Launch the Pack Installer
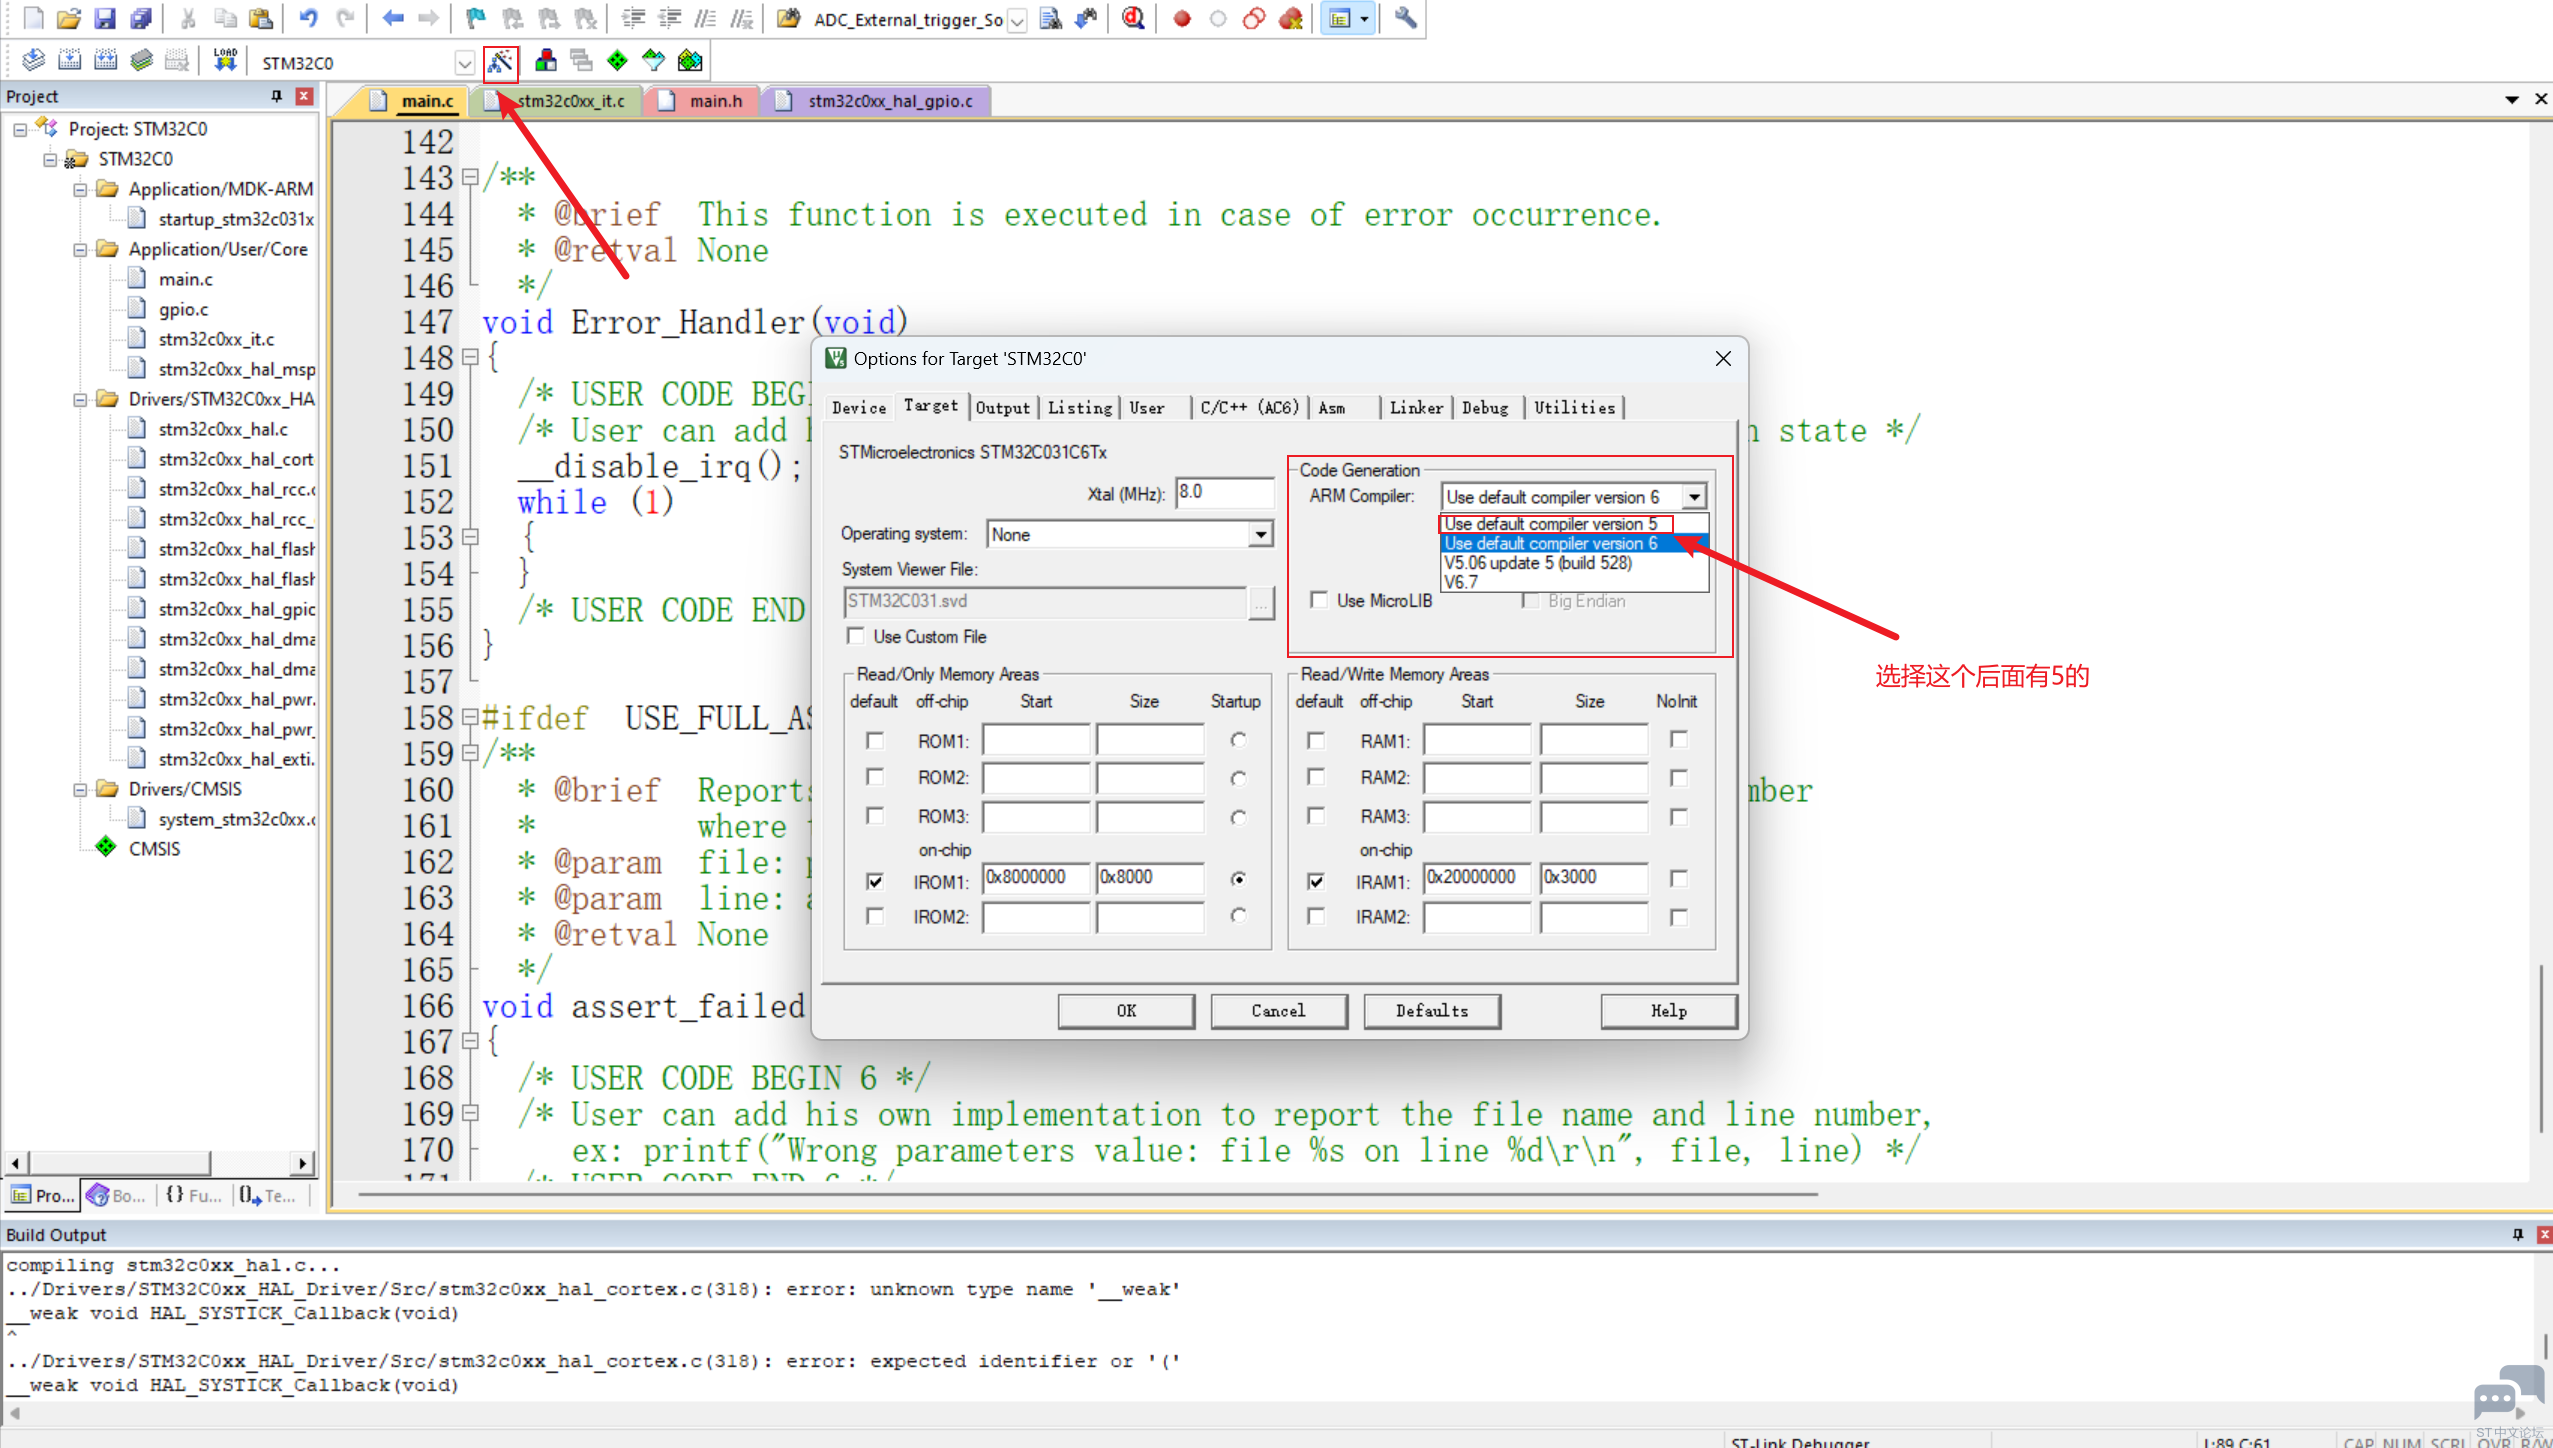 tap(690, 61)
